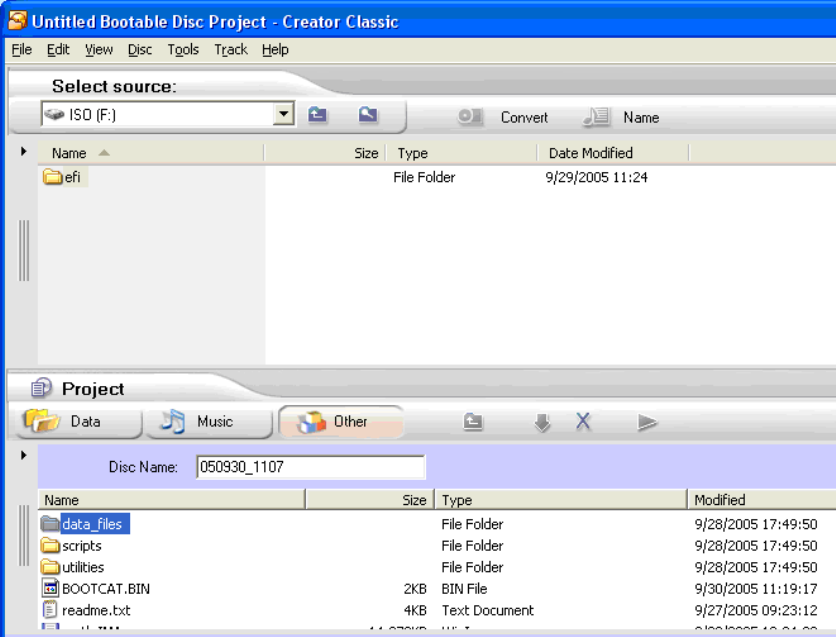Click the play arrow icon in project toolbar
The width and height of the screenshot is (836, 637).
click(647, 422)
